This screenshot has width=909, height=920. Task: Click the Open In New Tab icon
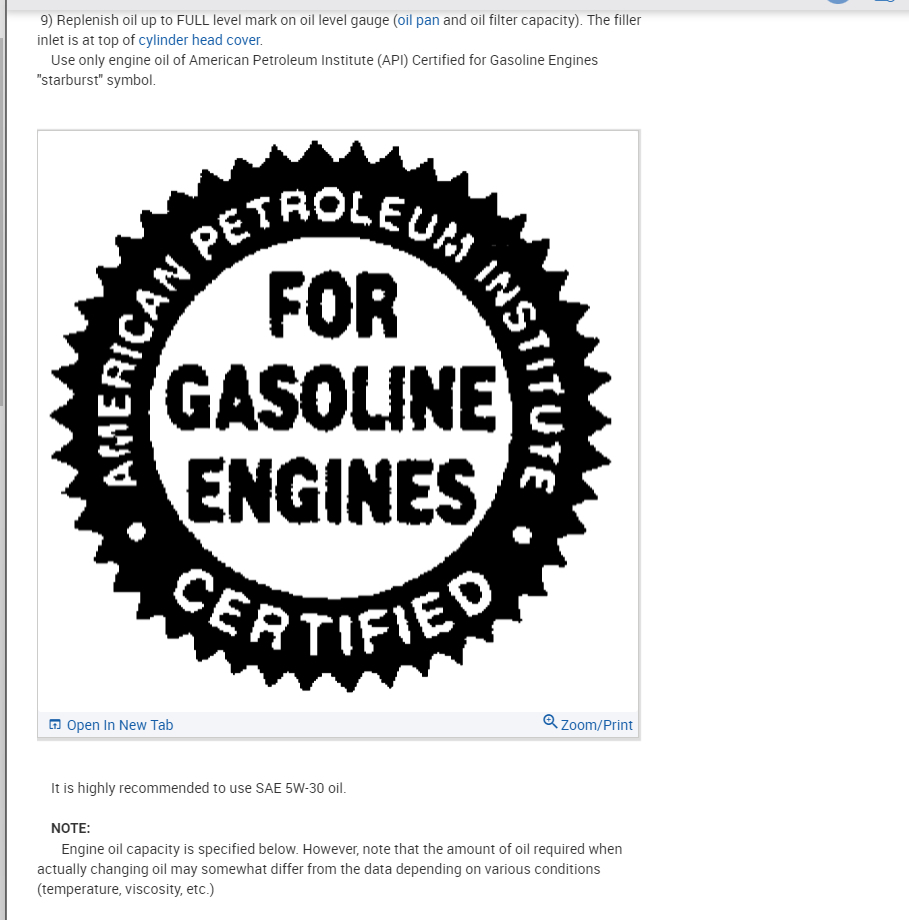pyautogui.click(x=55, y=725)
